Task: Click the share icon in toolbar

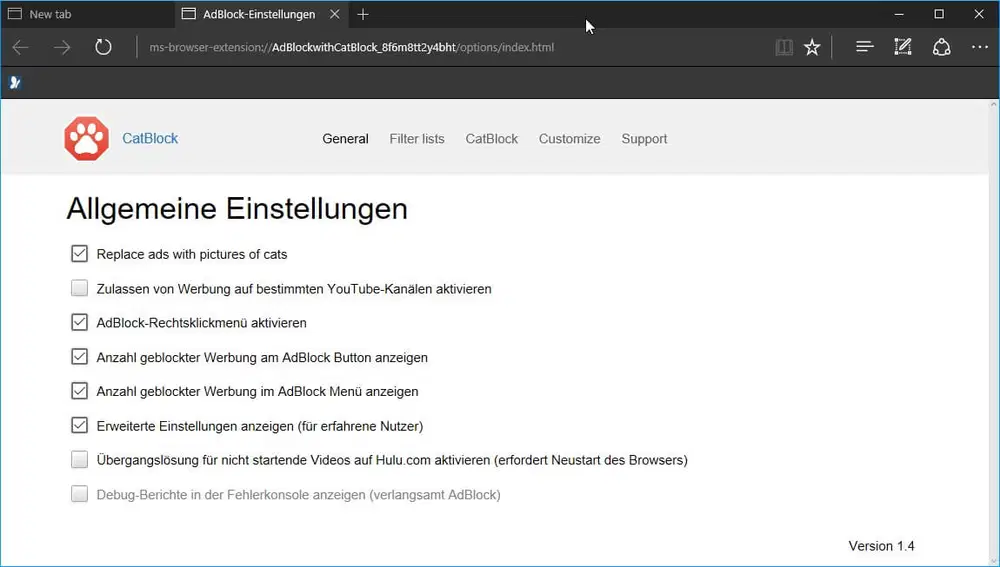Action: click(941, 47)
